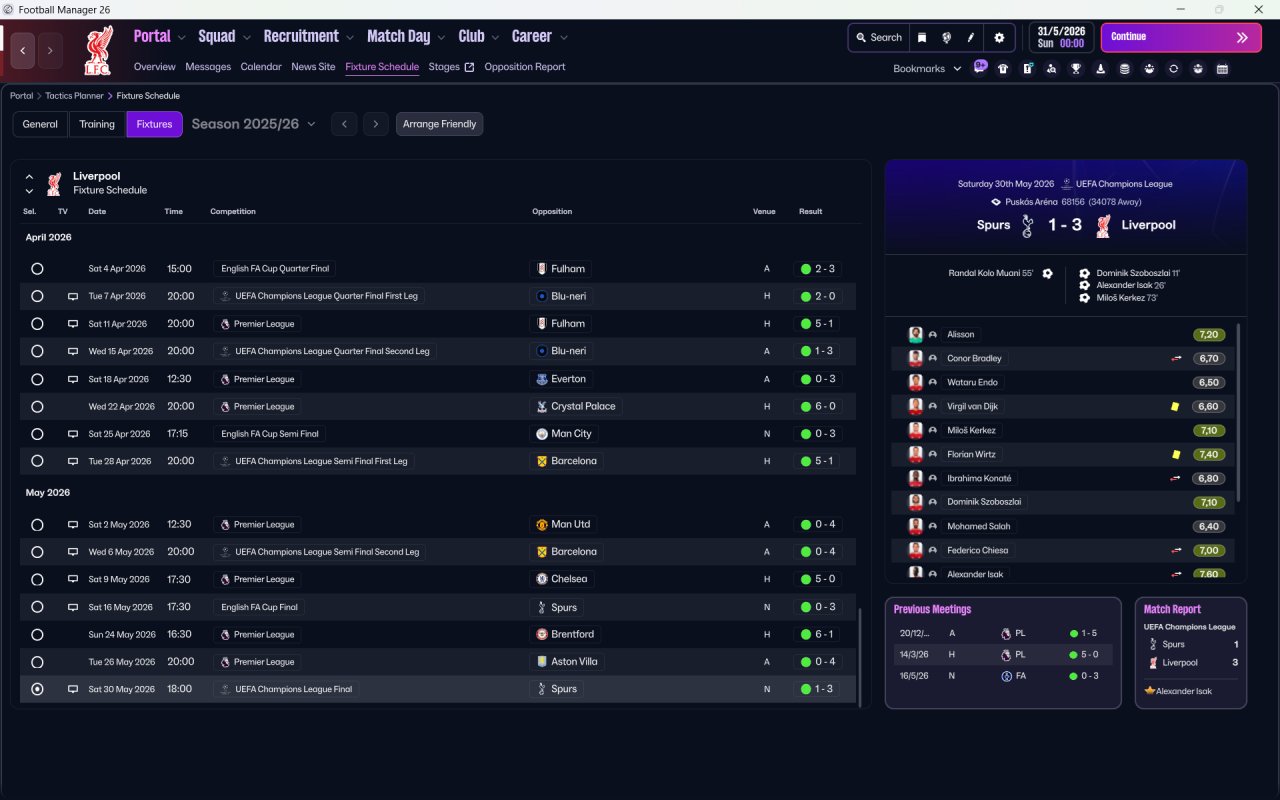1280x800 pixels.
Task: Open the training cone bookmark icon
Action: [x=1100, y=69]
